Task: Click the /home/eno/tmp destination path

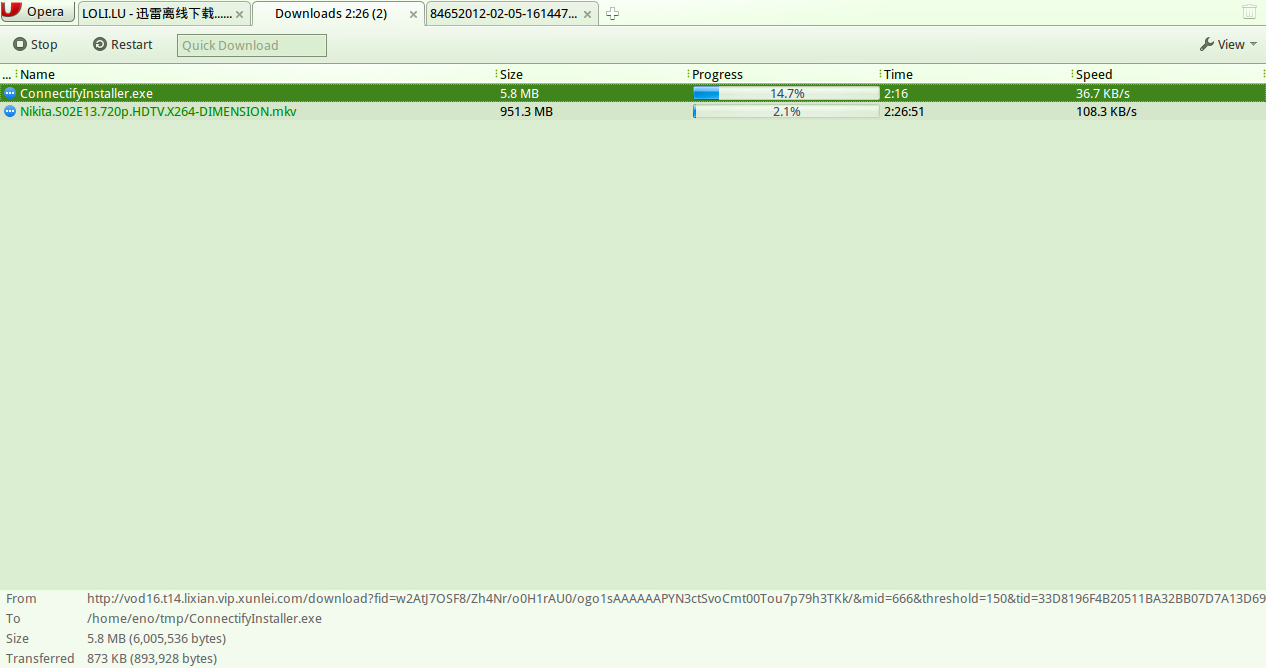Action: tap(204, 618)
